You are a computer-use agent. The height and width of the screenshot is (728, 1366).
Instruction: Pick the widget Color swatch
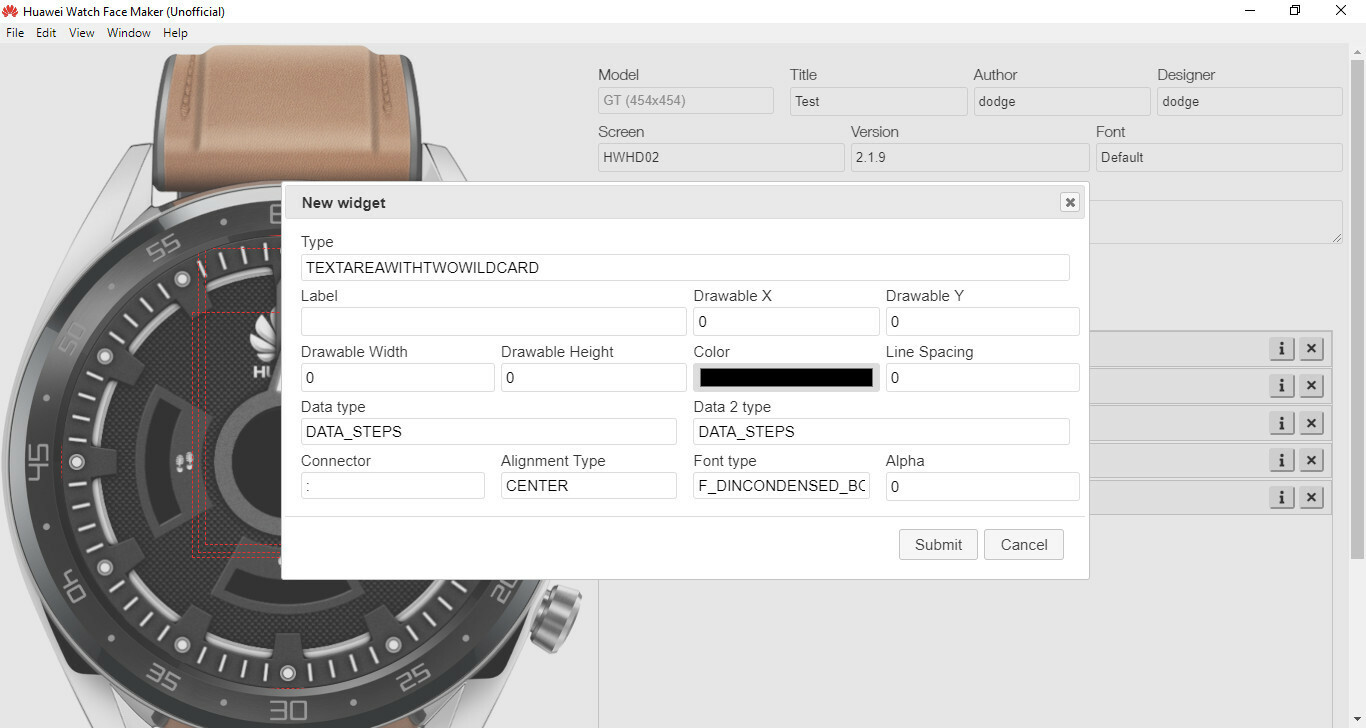point(786,377)
